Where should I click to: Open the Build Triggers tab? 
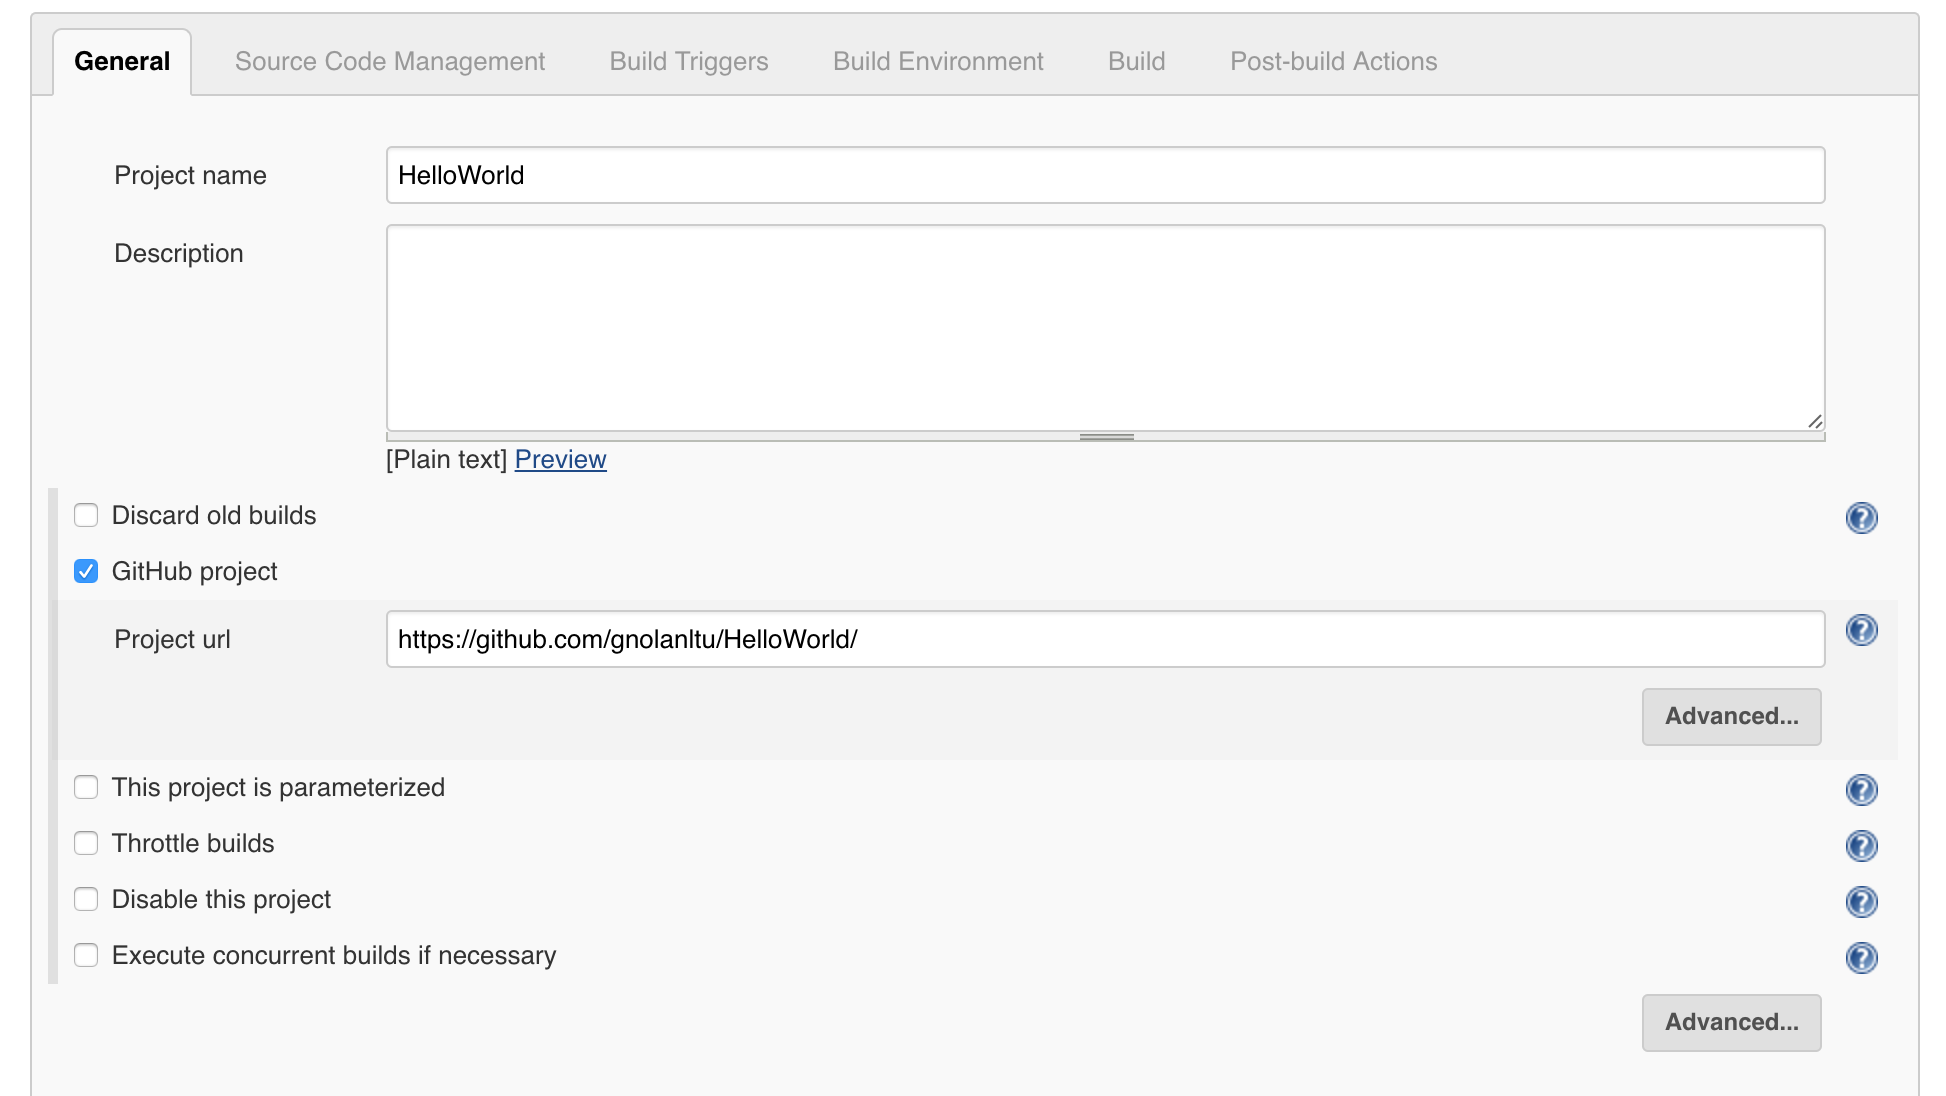(688, 61)
